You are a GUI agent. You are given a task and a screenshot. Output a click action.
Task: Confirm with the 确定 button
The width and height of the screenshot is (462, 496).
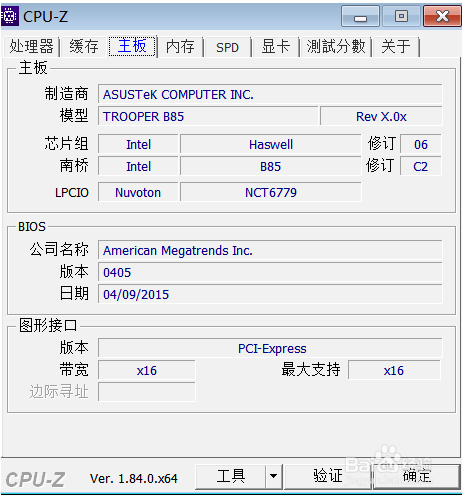tap(417, 476)
